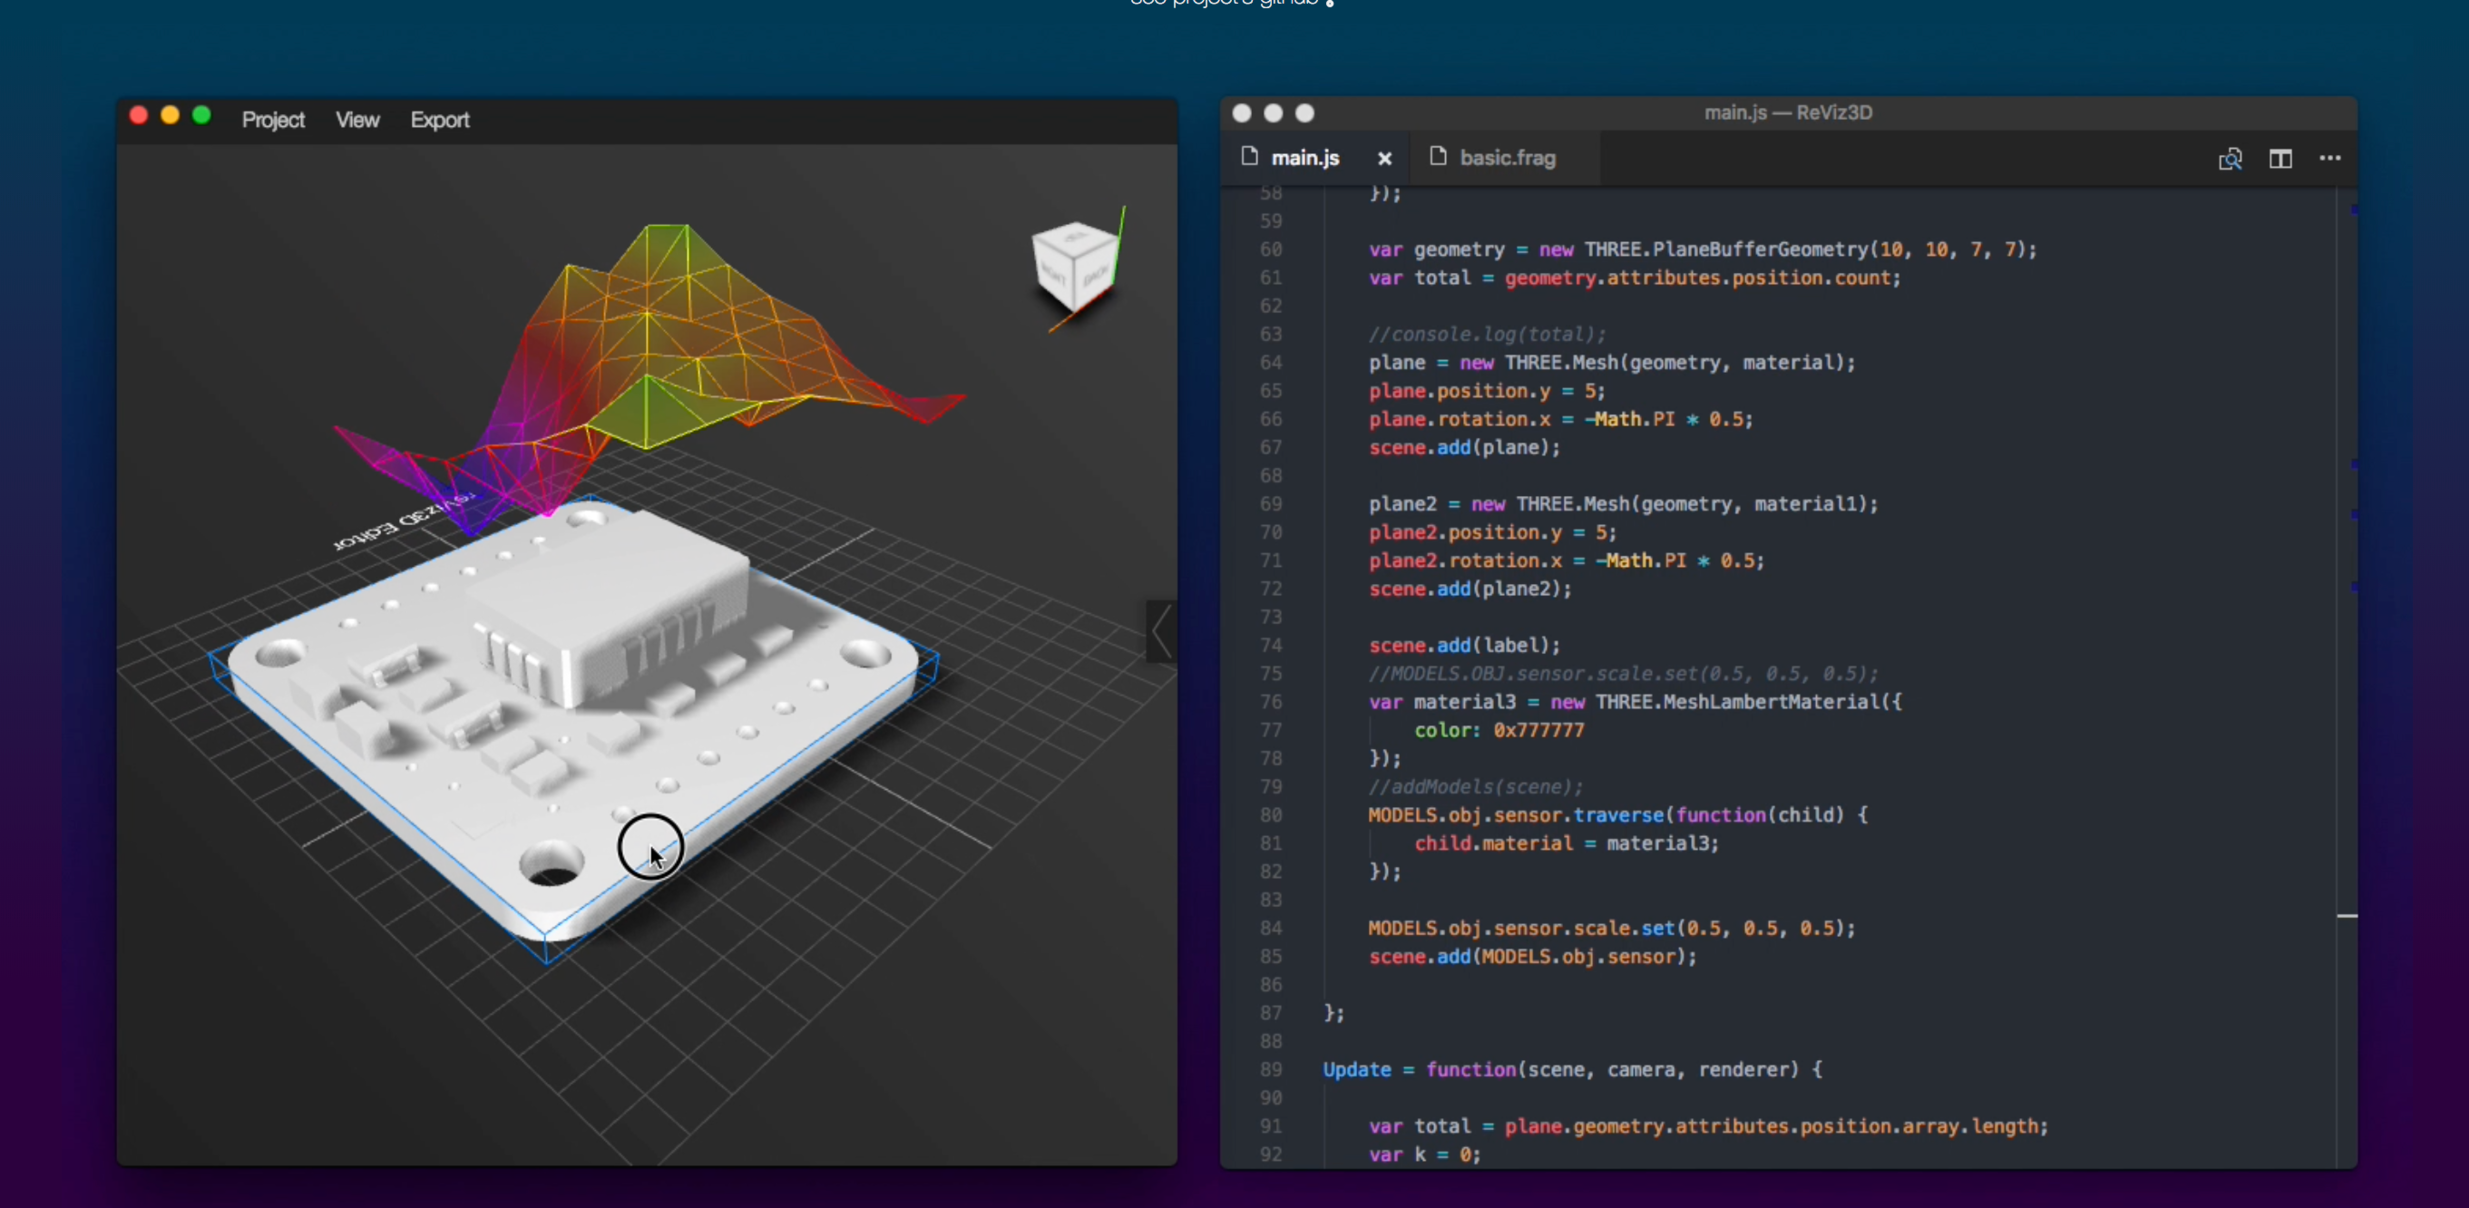The width and height of the screenshot is (2469, 1208).
Task: Open the more actions ellipsis menu
Action: [2330, 158]
